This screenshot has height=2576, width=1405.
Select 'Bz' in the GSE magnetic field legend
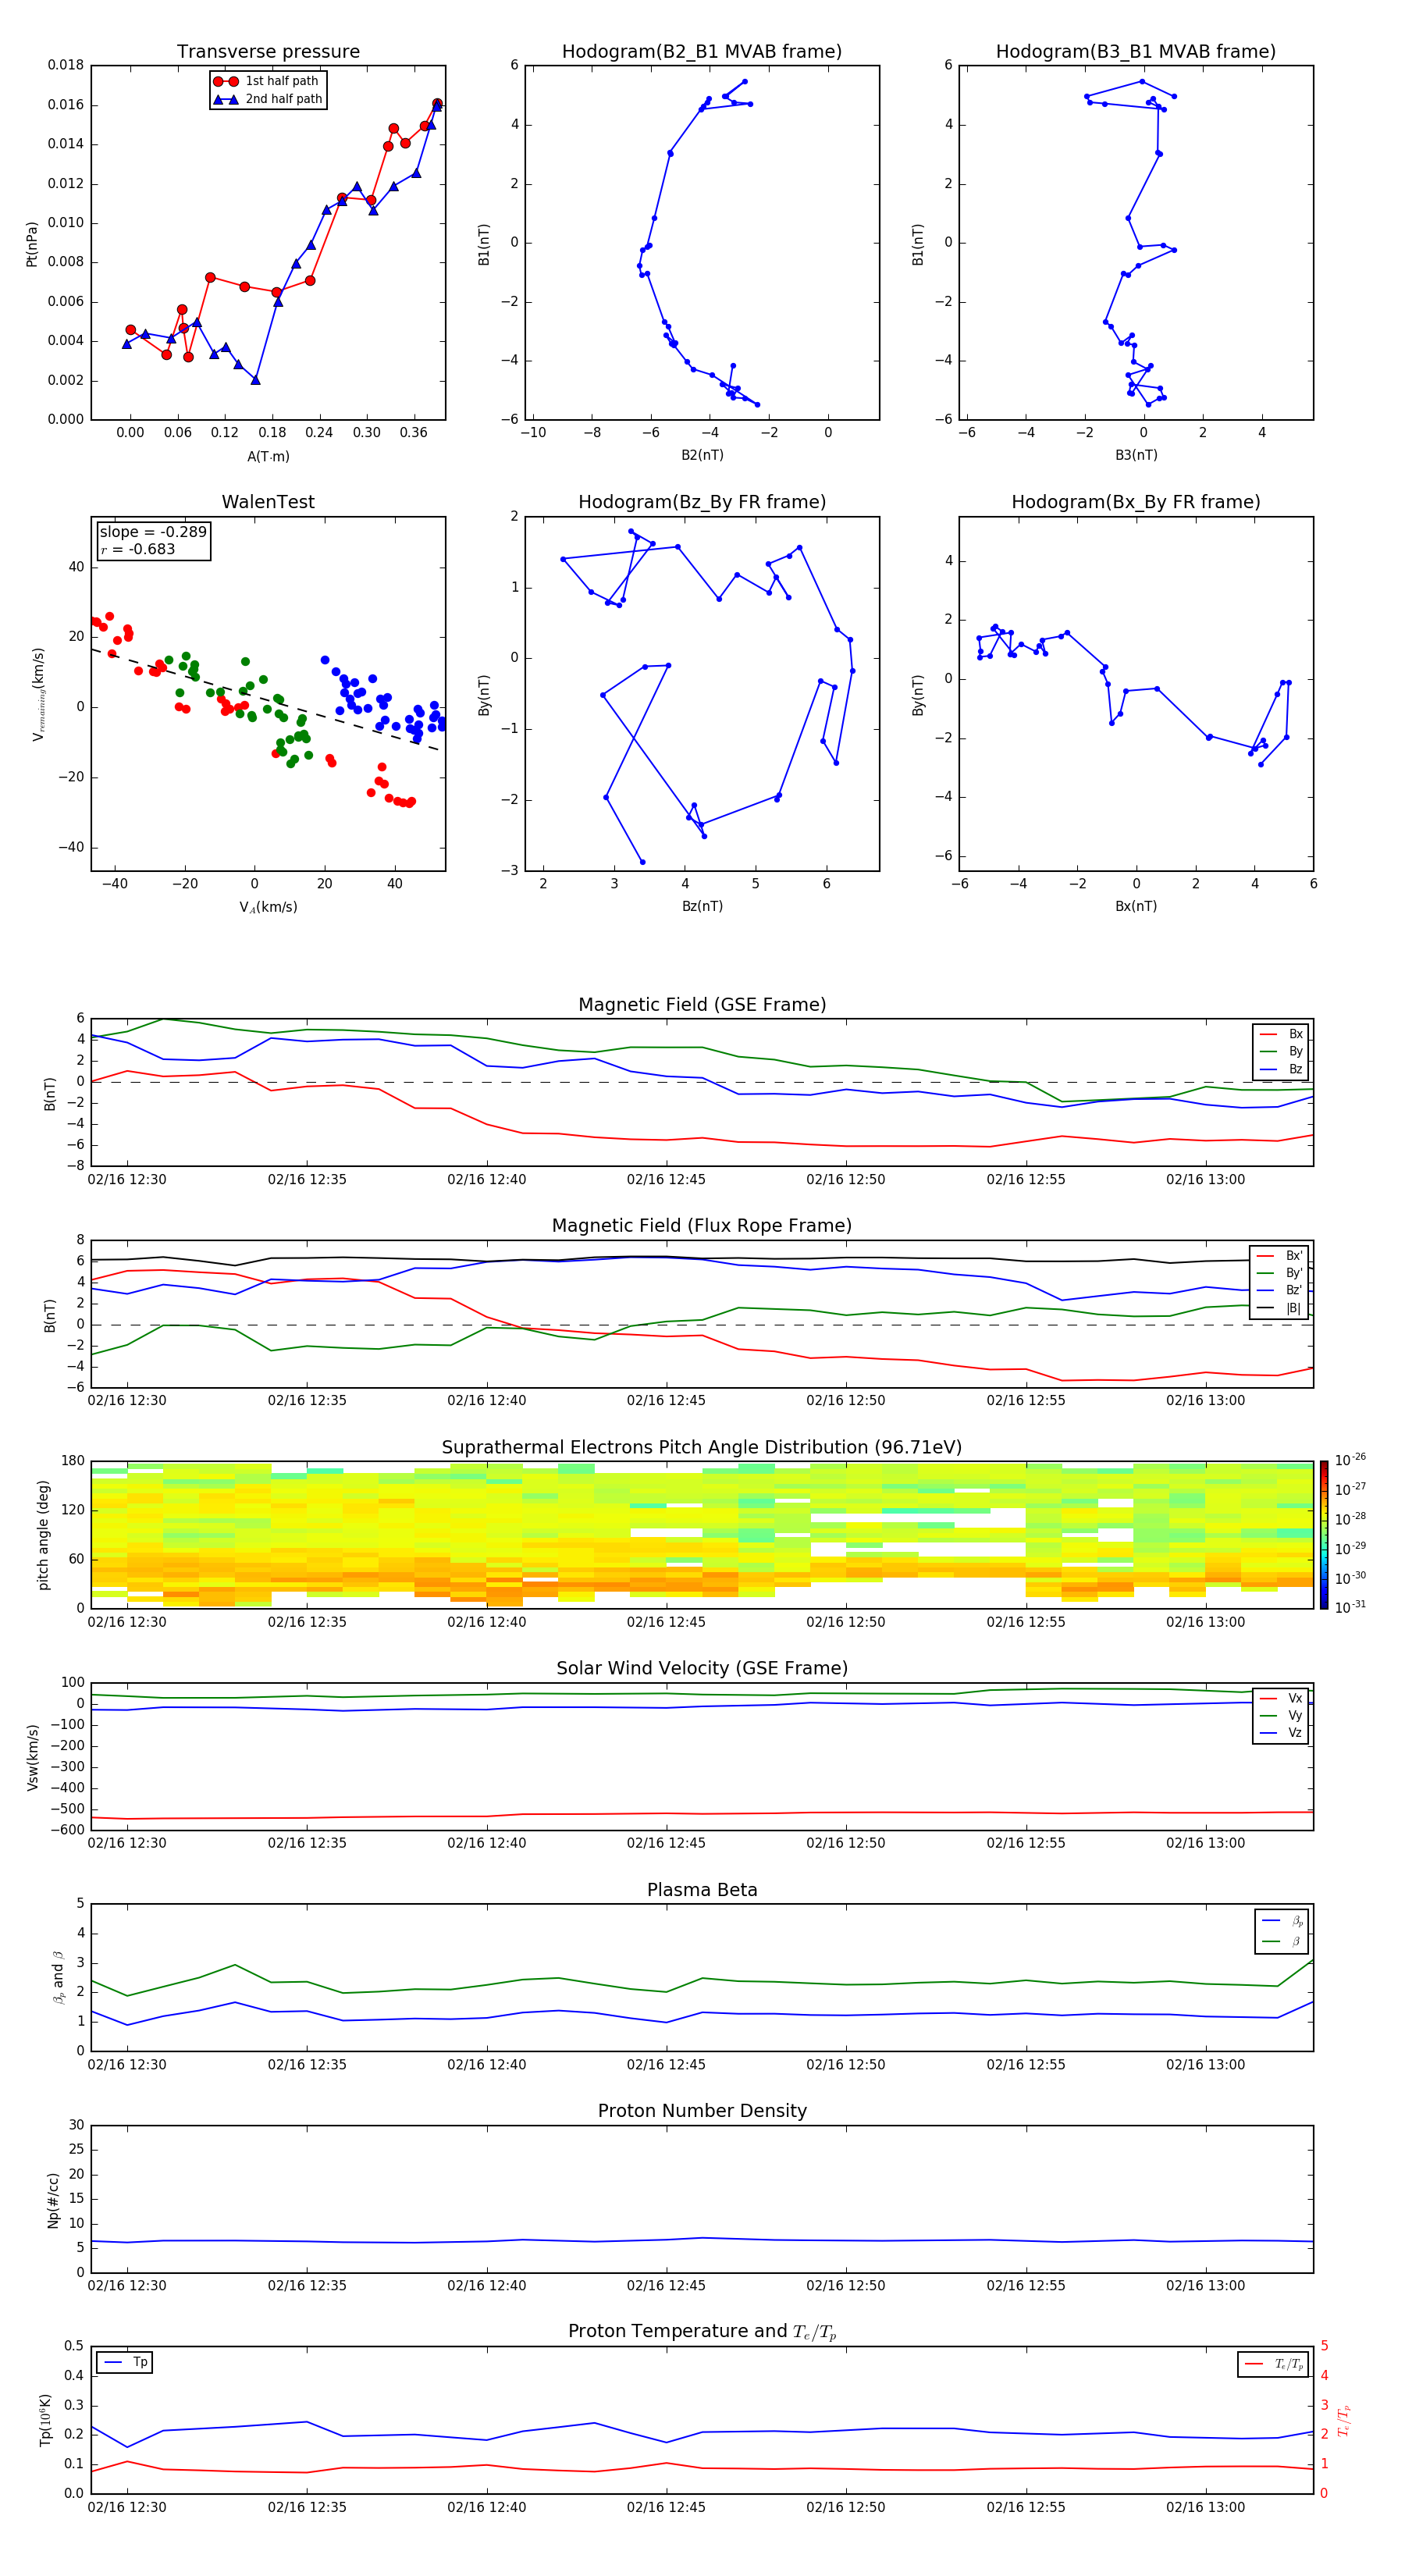click(x=1281, y=1070)
